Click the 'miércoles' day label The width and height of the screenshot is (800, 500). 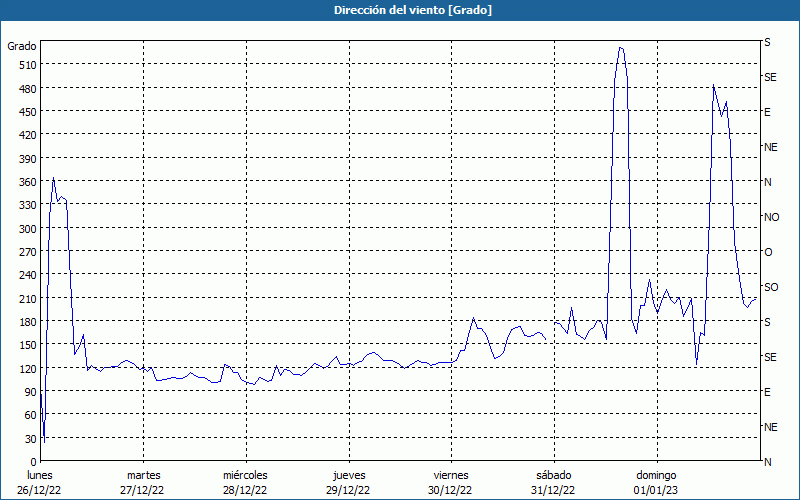coord(245,476)
